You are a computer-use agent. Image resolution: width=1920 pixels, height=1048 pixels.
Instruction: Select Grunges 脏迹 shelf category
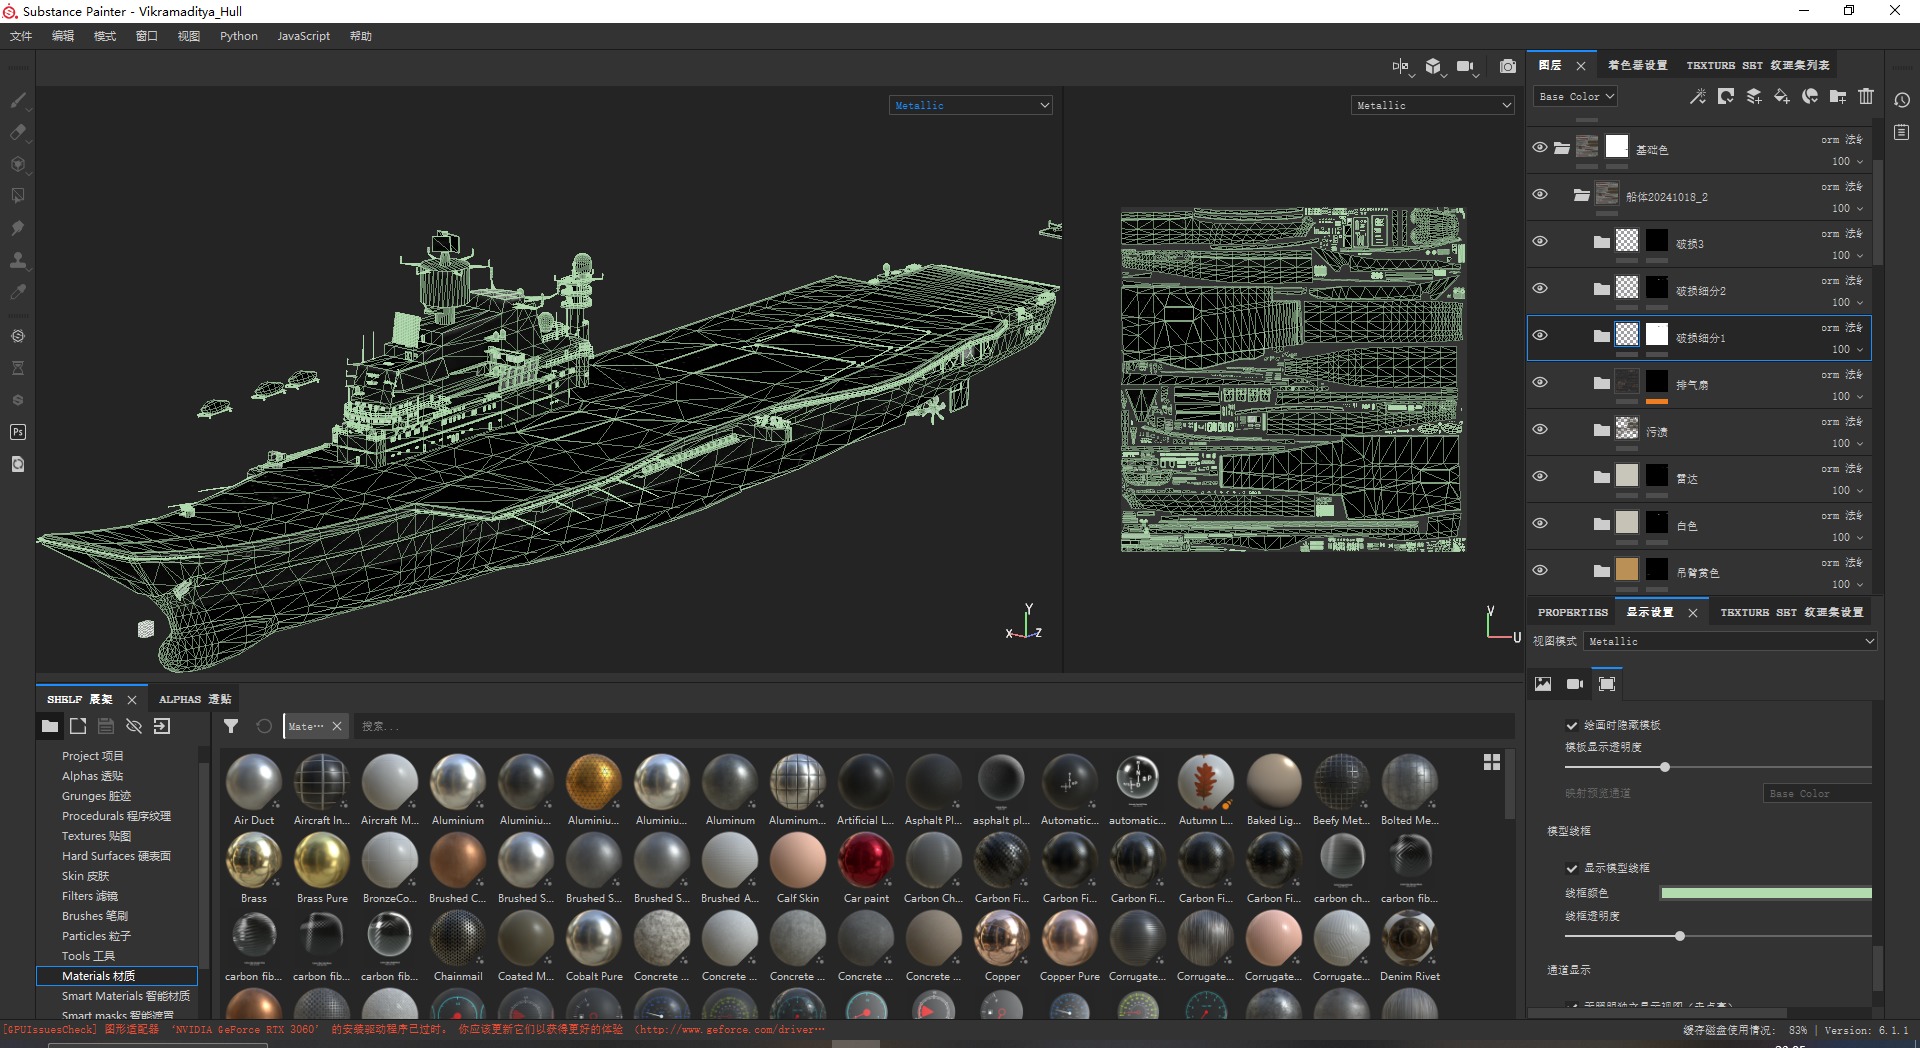coord(96,796)
